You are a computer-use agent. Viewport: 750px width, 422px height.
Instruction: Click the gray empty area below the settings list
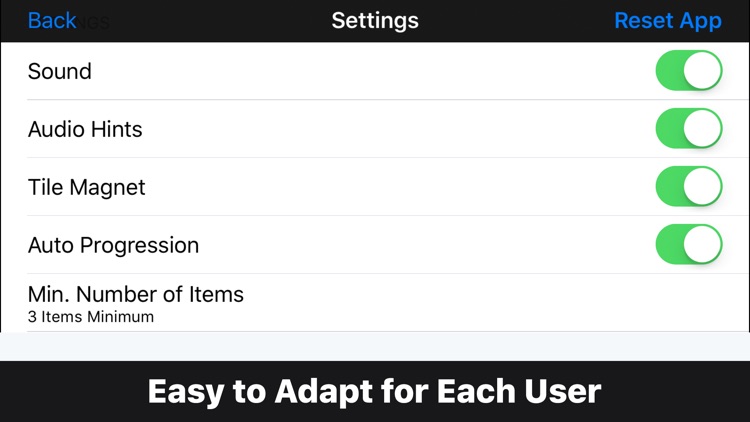pyautogui.click(x=375, y=346)
